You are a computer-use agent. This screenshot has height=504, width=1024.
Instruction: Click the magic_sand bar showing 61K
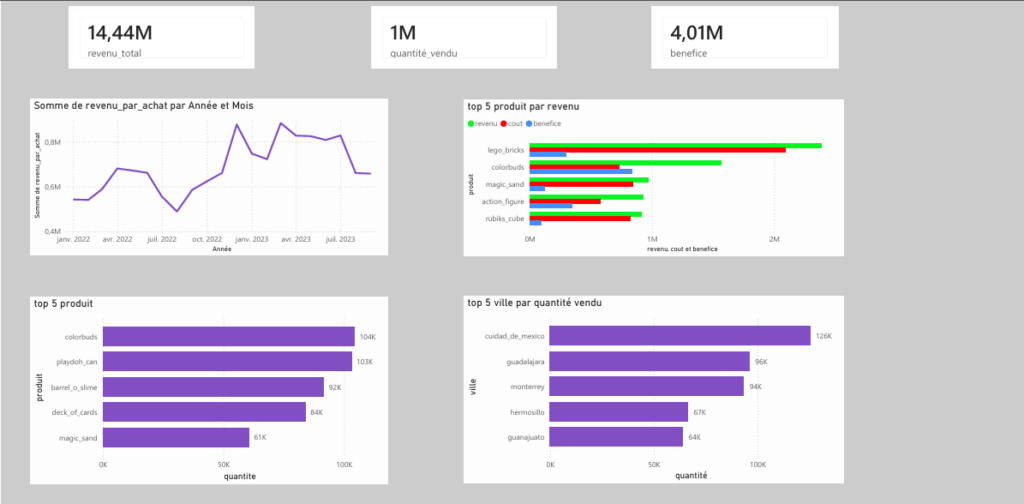pyautogui.click(x=176, y=437)
